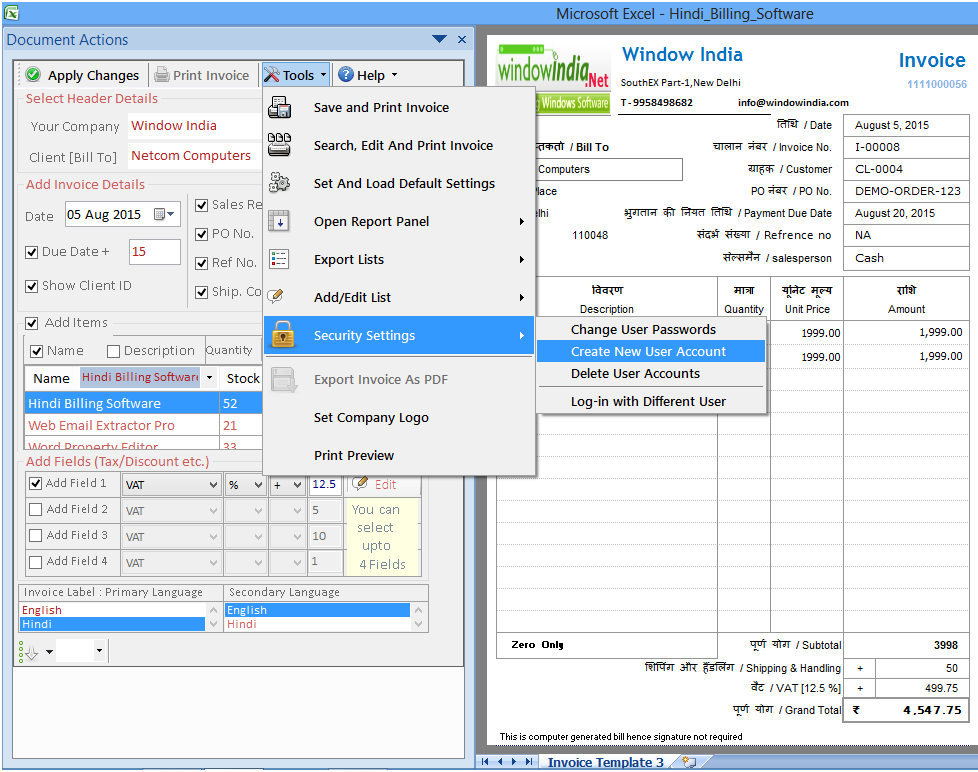Uncheck Add Field 1
Screen dimensions: 978x772
click(x=36, y=483)
